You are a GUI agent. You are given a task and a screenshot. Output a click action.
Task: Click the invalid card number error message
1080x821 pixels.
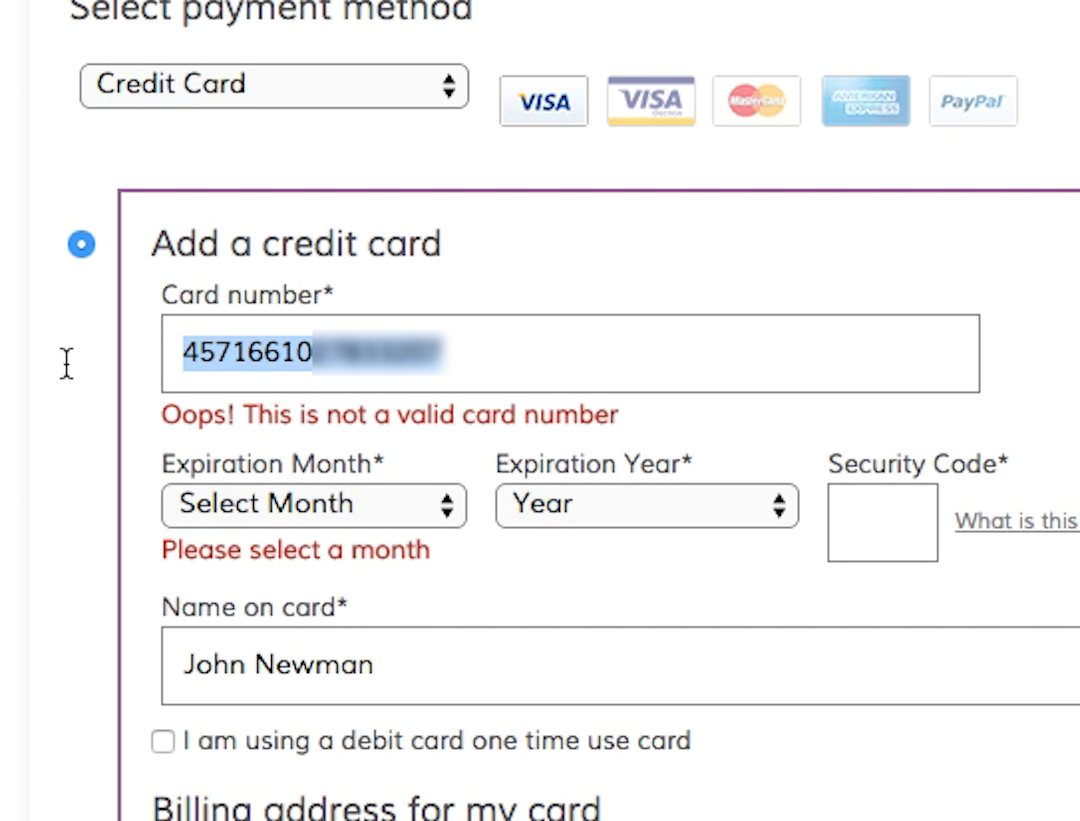[x=389, y=414]
